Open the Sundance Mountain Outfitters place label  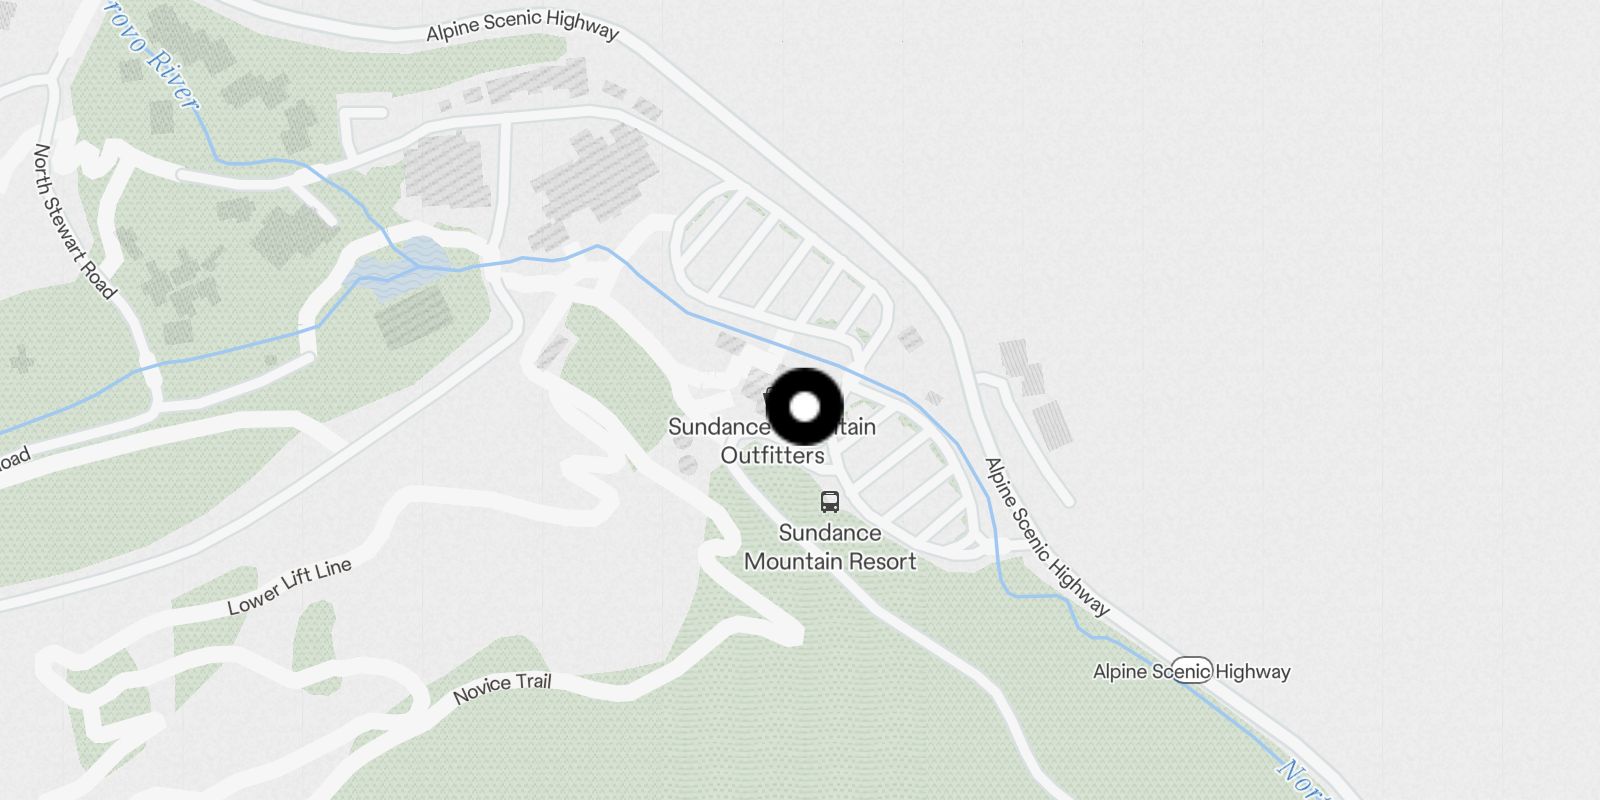coord(772,441)
